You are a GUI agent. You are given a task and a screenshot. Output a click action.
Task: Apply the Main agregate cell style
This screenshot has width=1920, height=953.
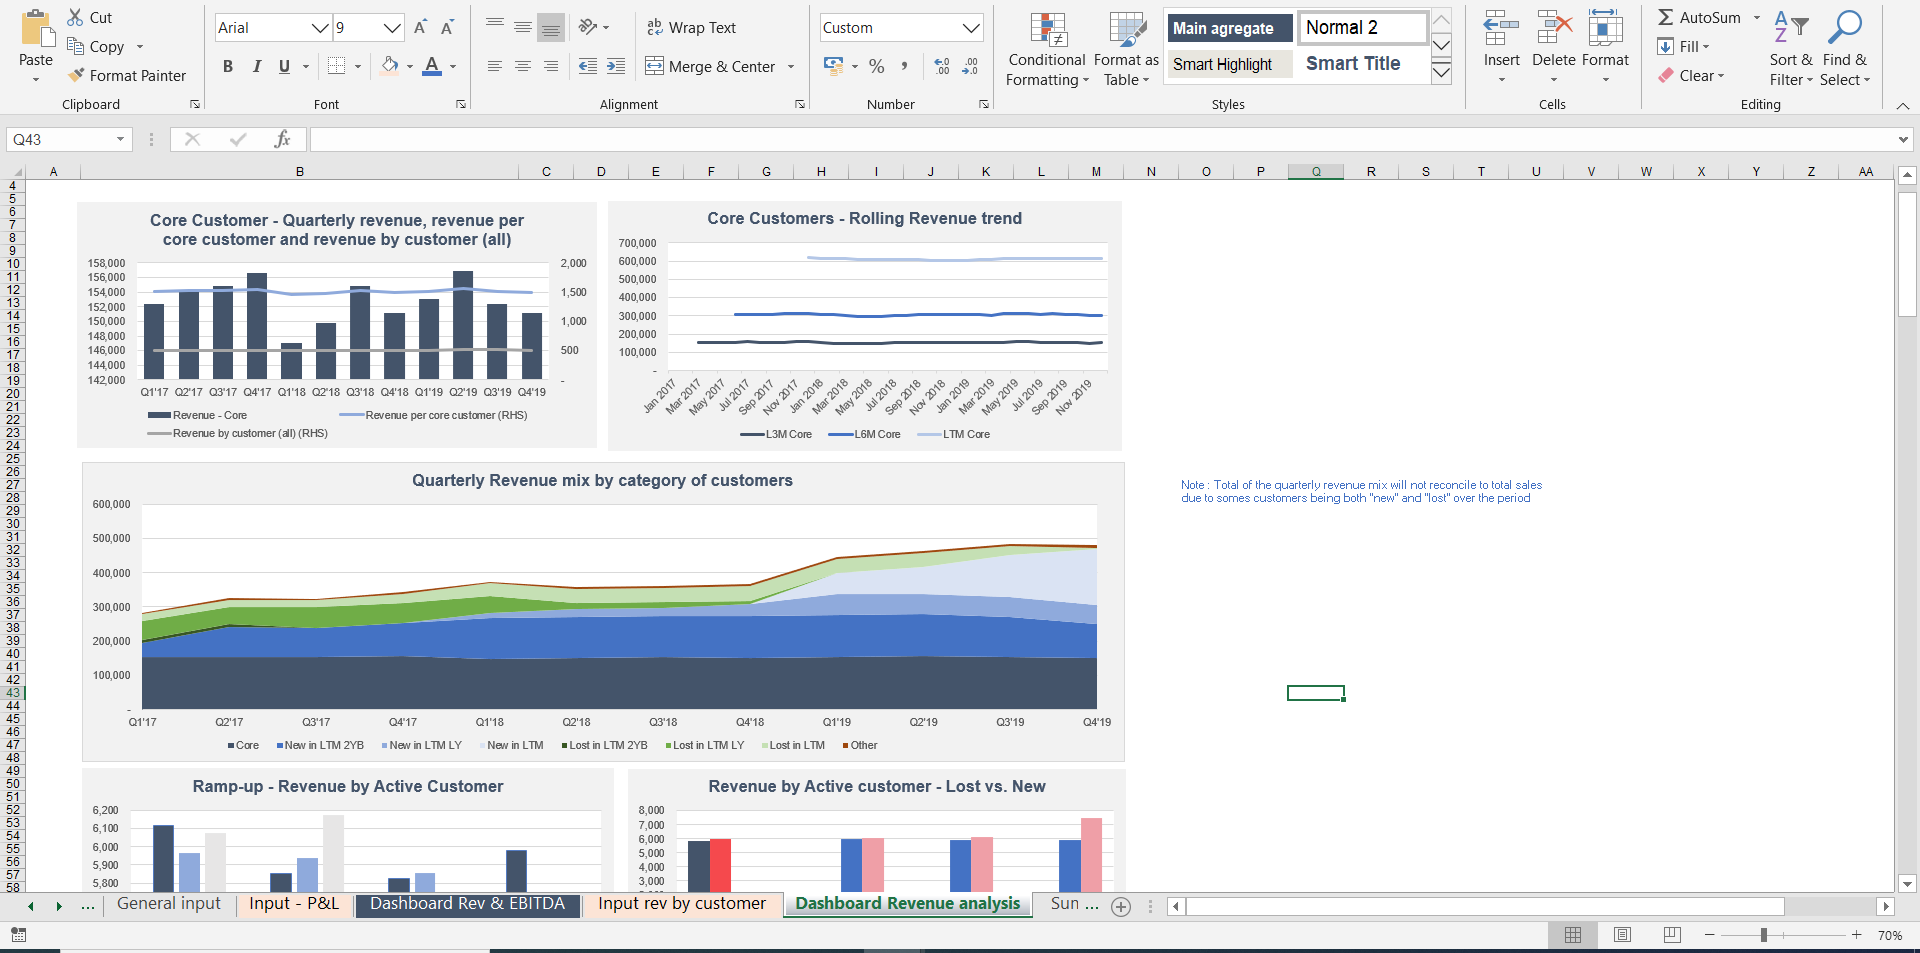click(x=1229, y=28)
